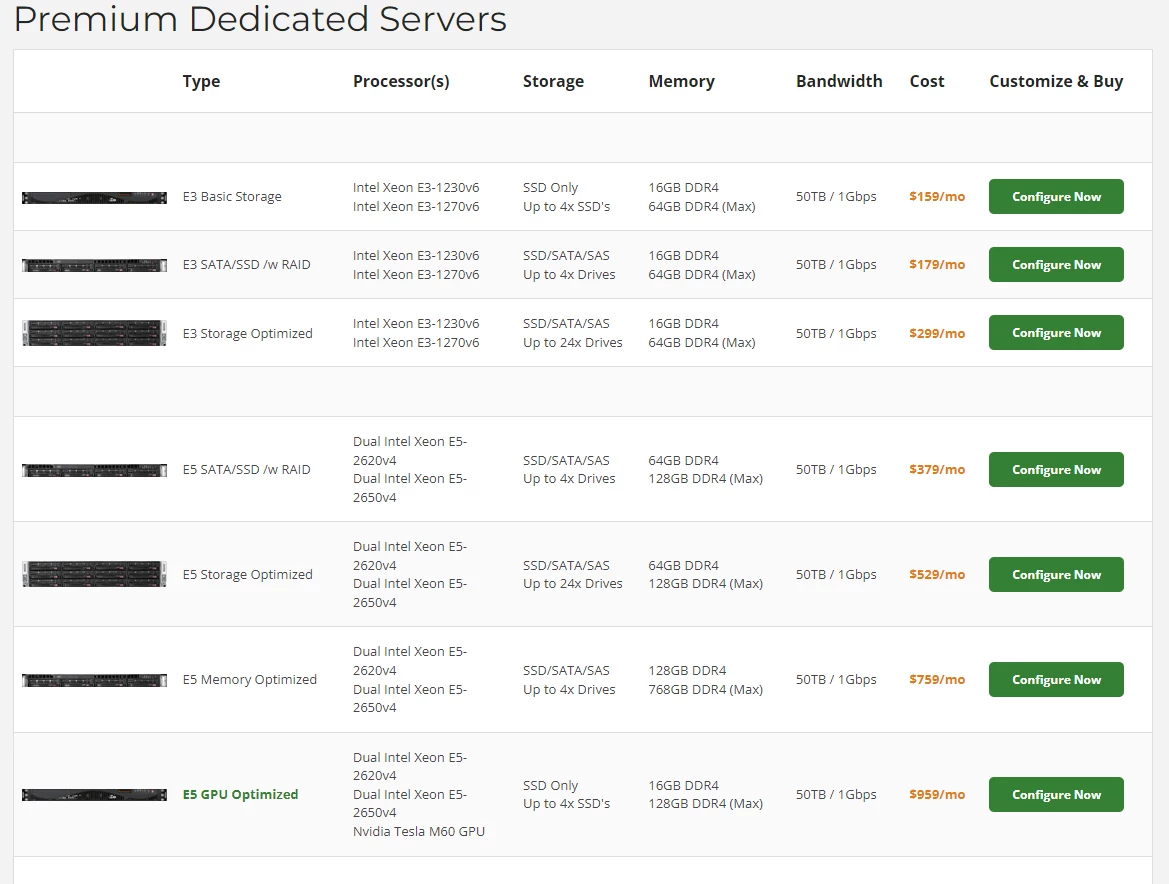Click the E5 Storage Optimized server thumbnail
The height and width of the screenshot is (884, 1169).
(93, 574)
